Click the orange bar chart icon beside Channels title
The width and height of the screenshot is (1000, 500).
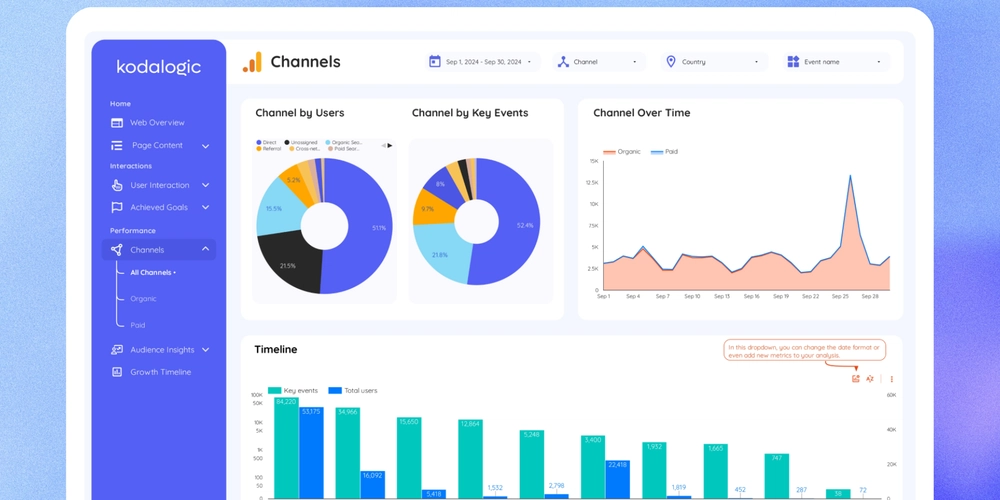(x=252, y=62)
